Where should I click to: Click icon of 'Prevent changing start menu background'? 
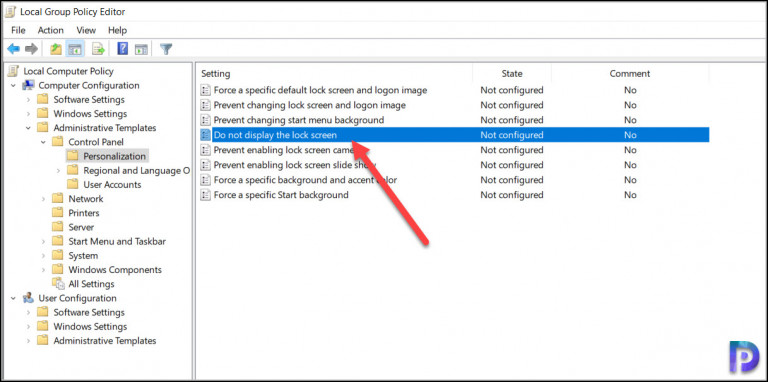[206, 120]
